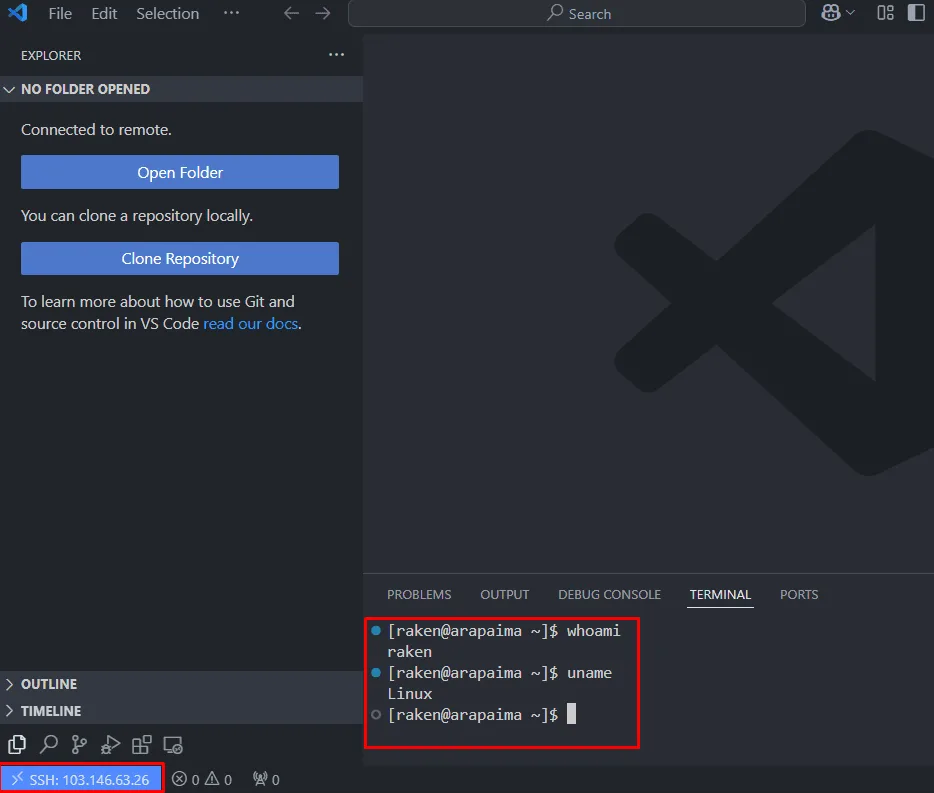Open the Run and Debug view
Viewport: 934px width, 793px height.
110,744
